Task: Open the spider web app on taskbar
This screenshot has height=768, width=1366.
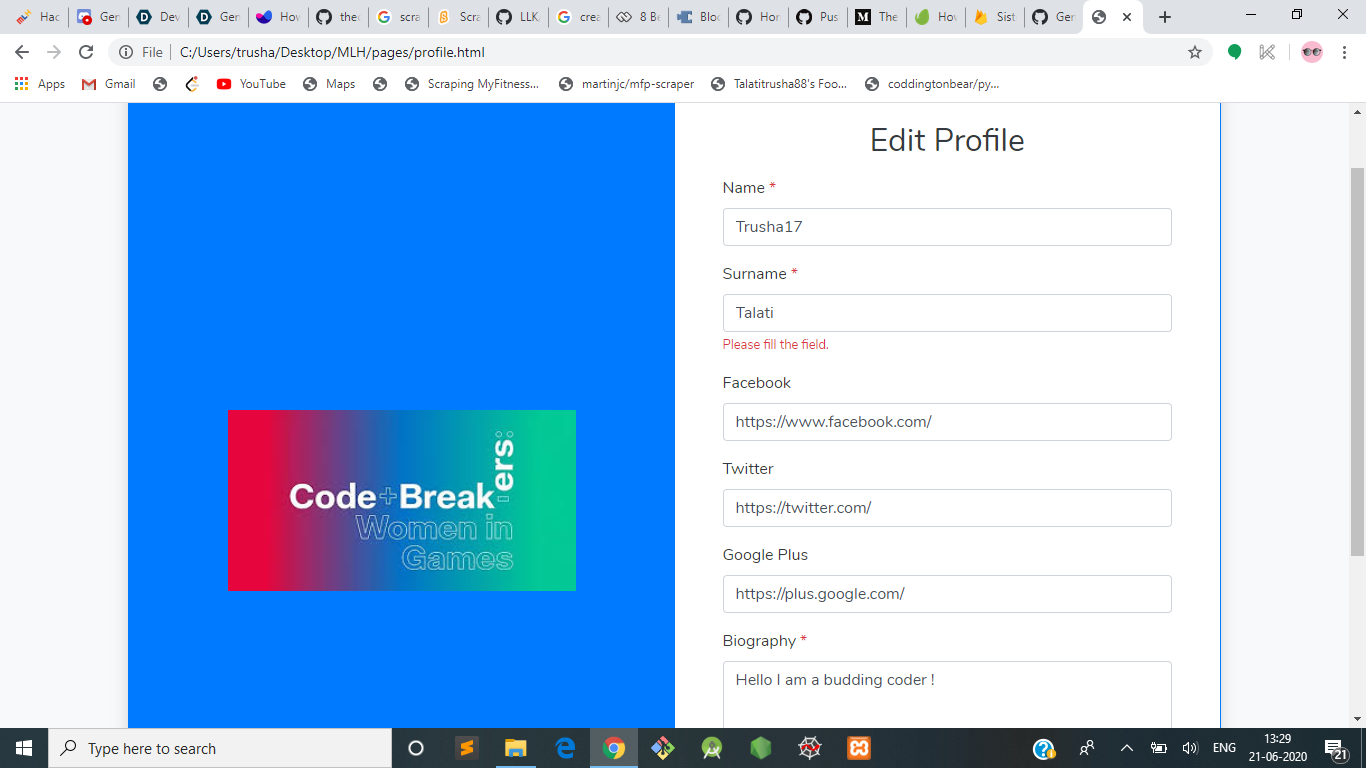Action: pos(810,748)
